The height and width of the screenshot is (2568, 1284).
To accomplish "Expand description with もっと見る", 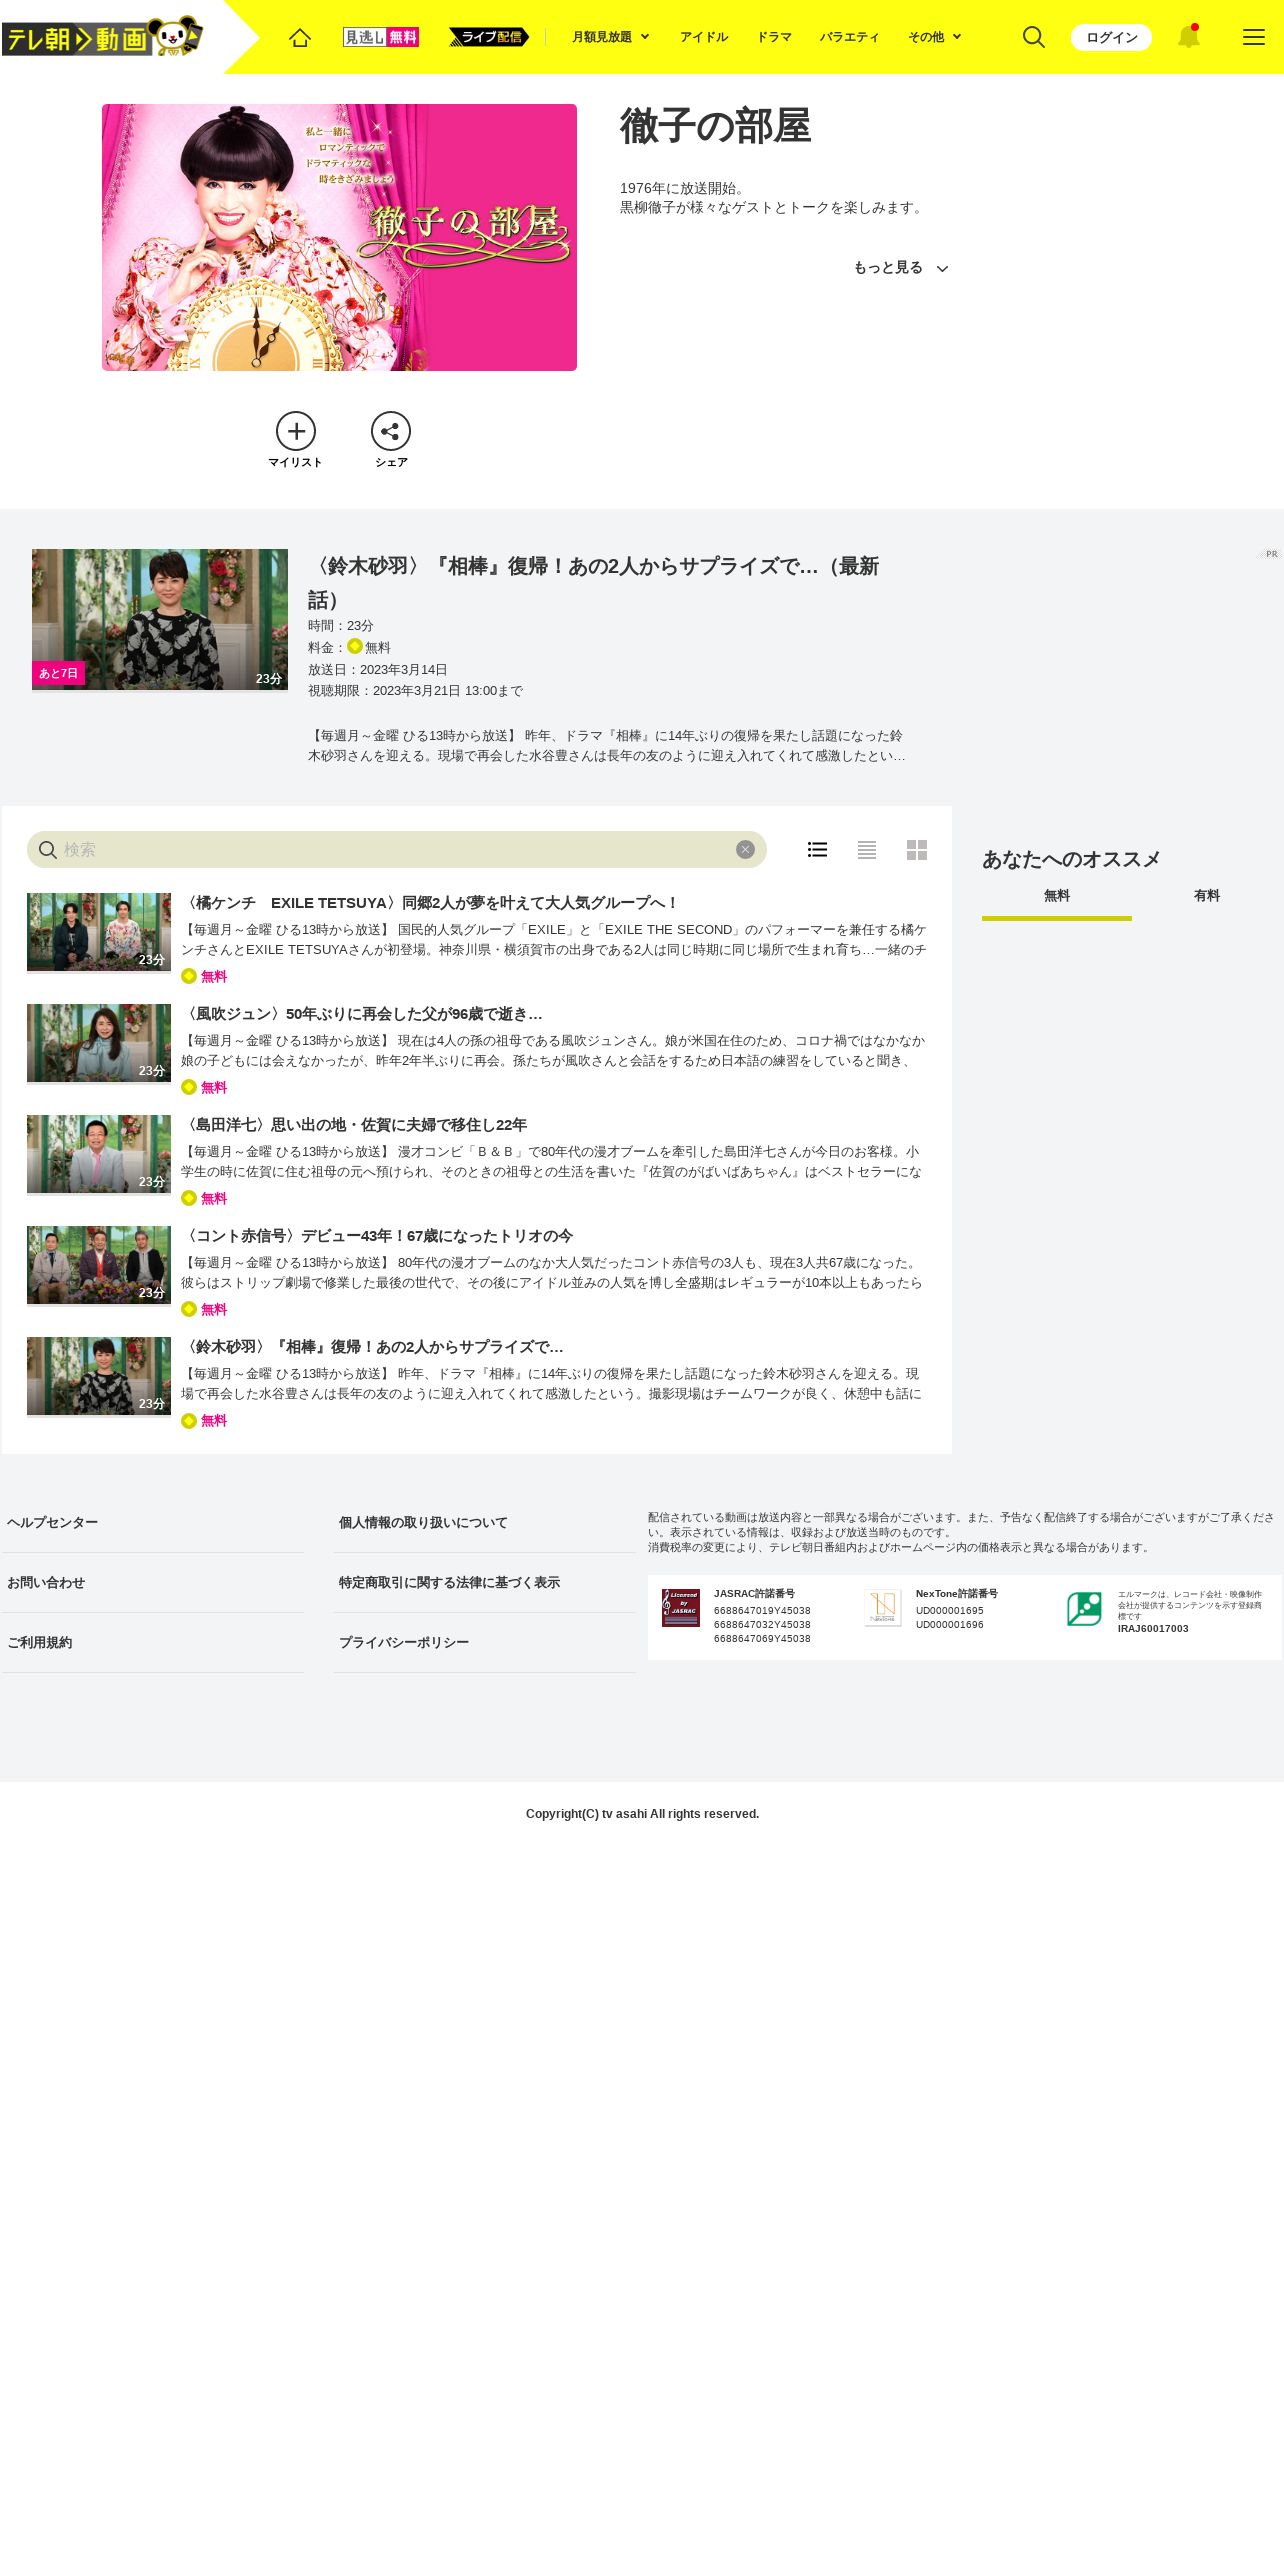I will click(x=901, y=268).
